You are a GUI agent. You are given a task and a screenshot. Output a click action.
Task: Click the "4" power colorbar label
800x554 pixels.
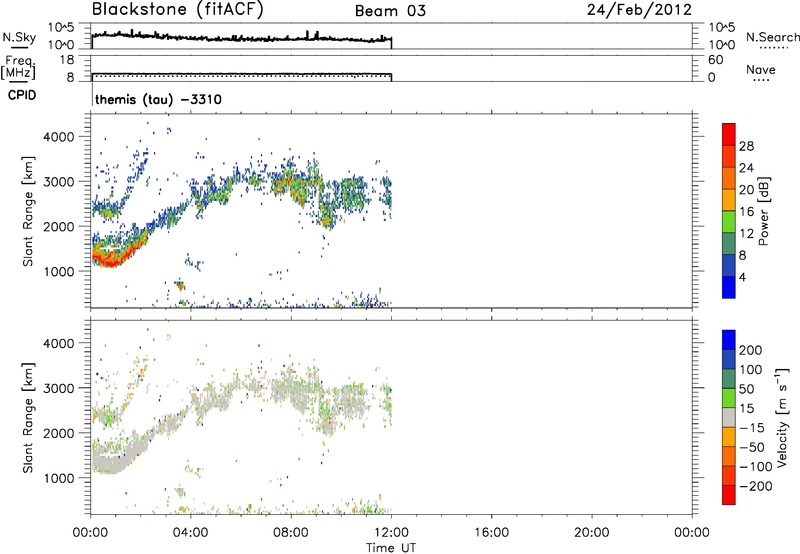[742, 278]
